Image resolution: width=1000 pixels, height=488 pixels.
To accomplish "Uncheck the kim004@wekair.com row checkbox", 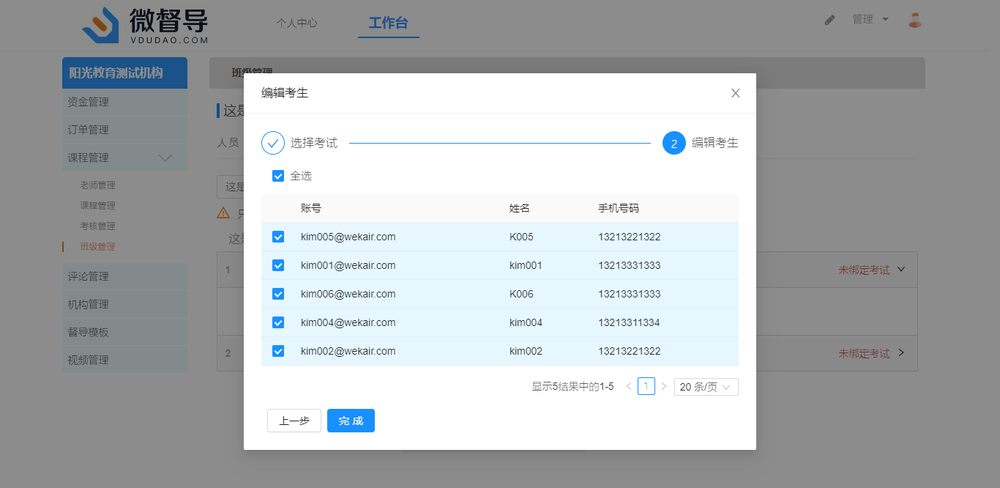I will point(278,323).
